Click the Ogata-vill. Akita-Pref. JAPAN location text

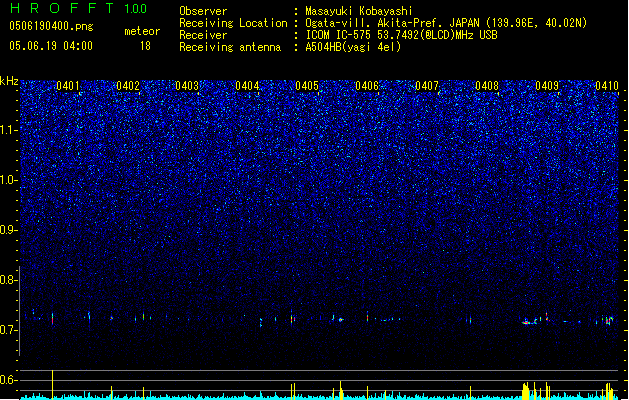[x=446, y=23]
